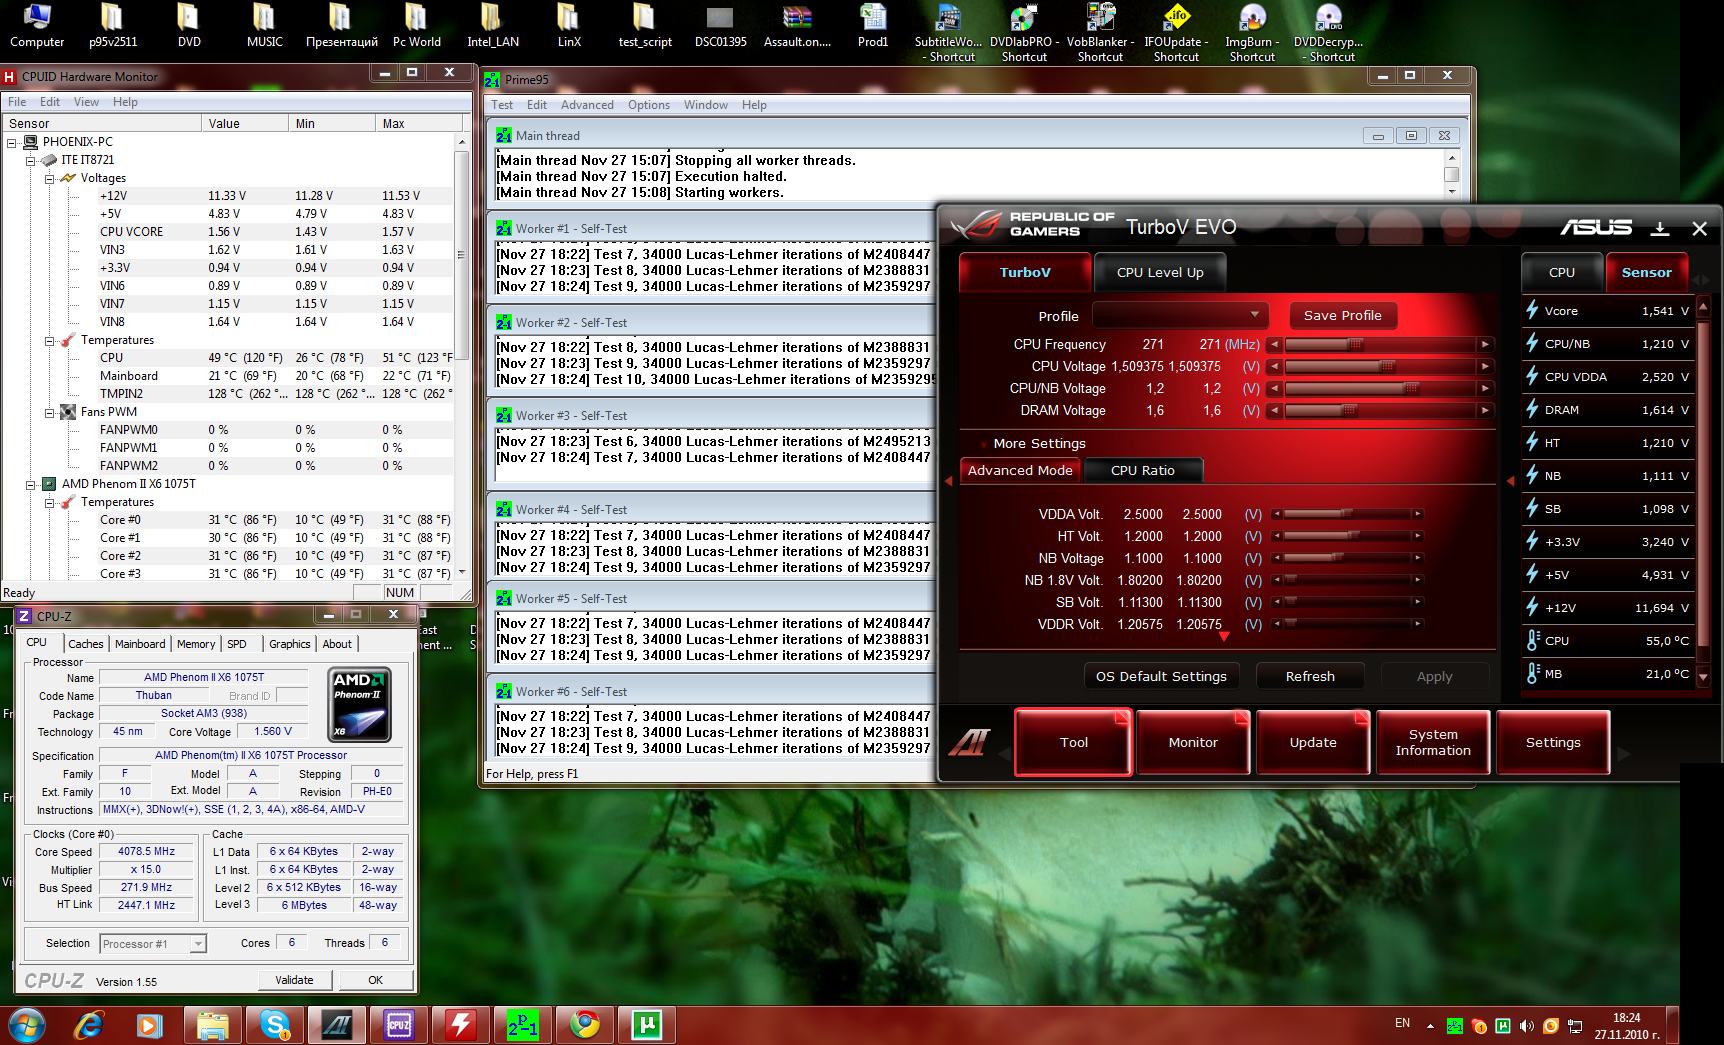Switch to CPU-Z taskbar button
Image resolution: width=1724 pixels, height=1045 pixels.
pos(399,1025)
